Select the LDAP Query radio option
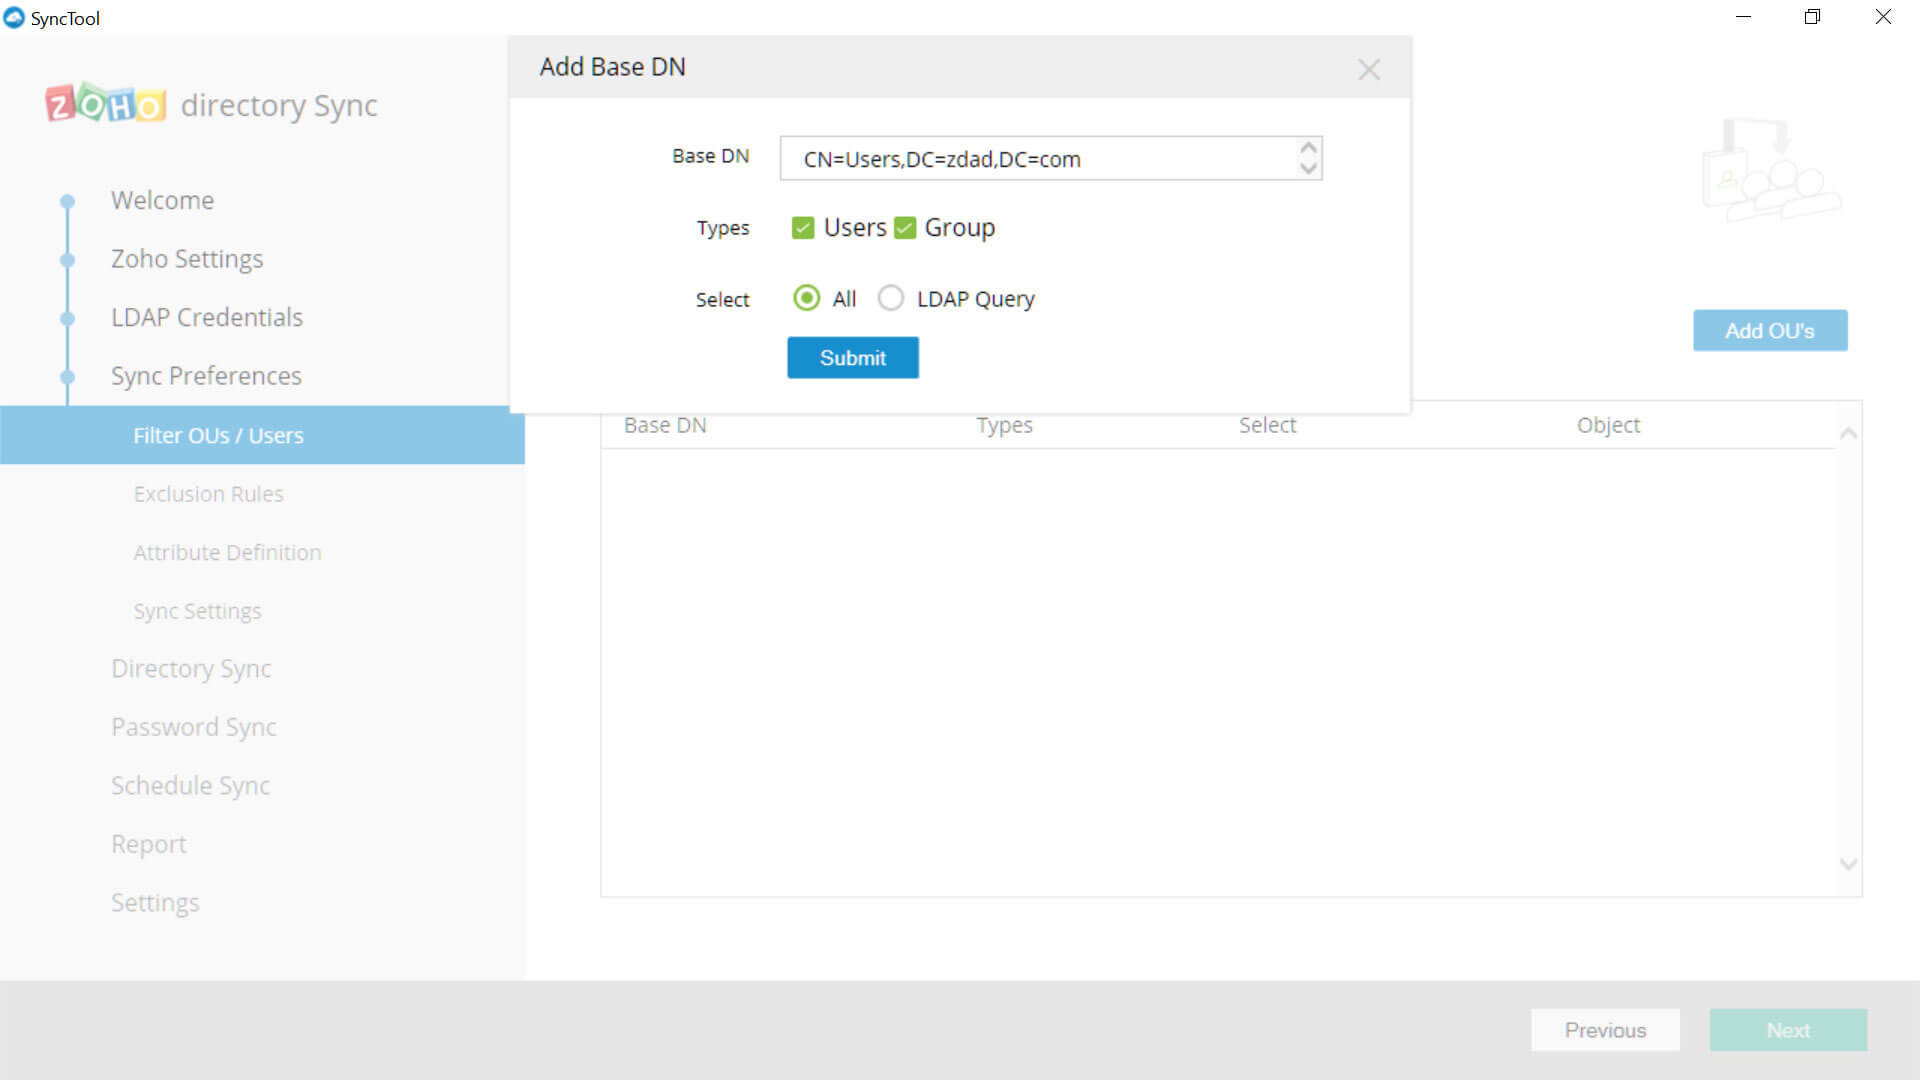Image resolution: width=1920 pixels, height=1080 pixels. [891, 299]
